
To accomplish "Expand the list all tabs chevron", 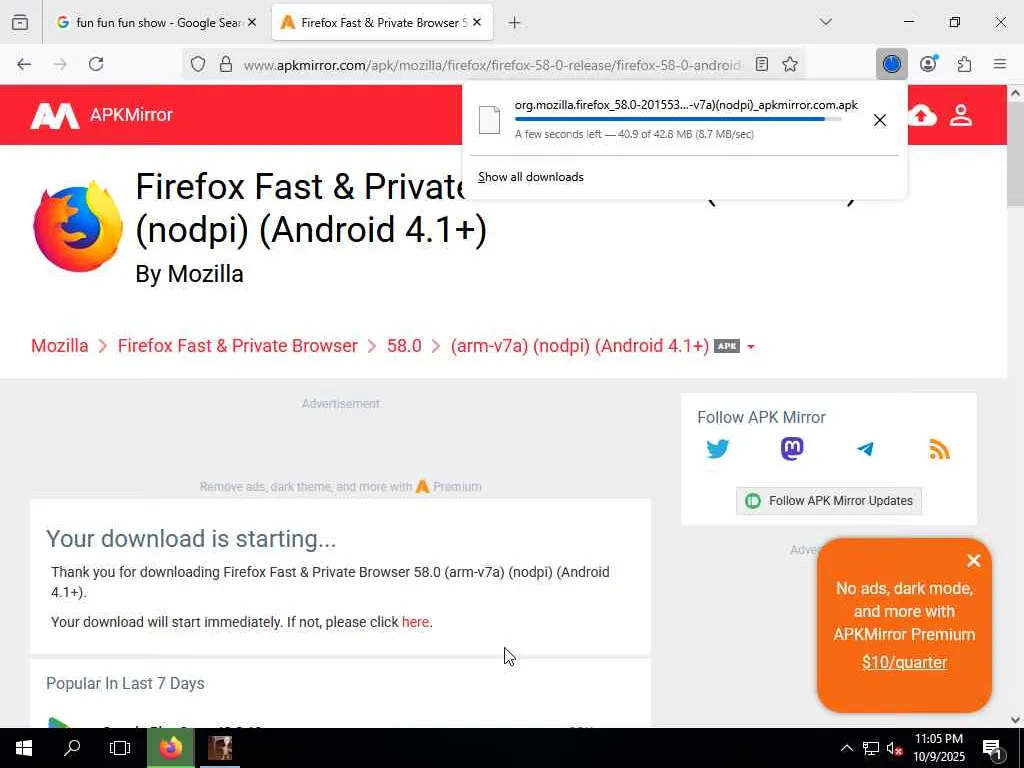I will pyautogui.click(x=826, y=22).
